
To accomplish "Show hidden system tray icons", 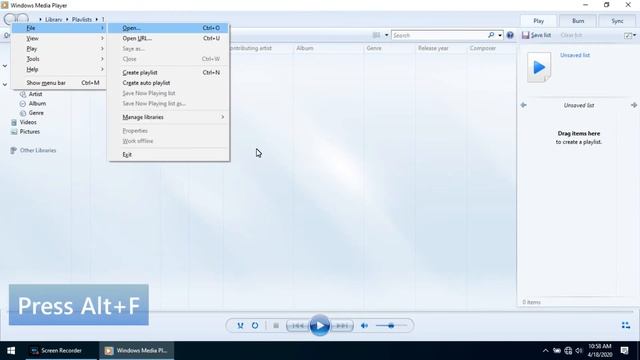I will (545, 351).
